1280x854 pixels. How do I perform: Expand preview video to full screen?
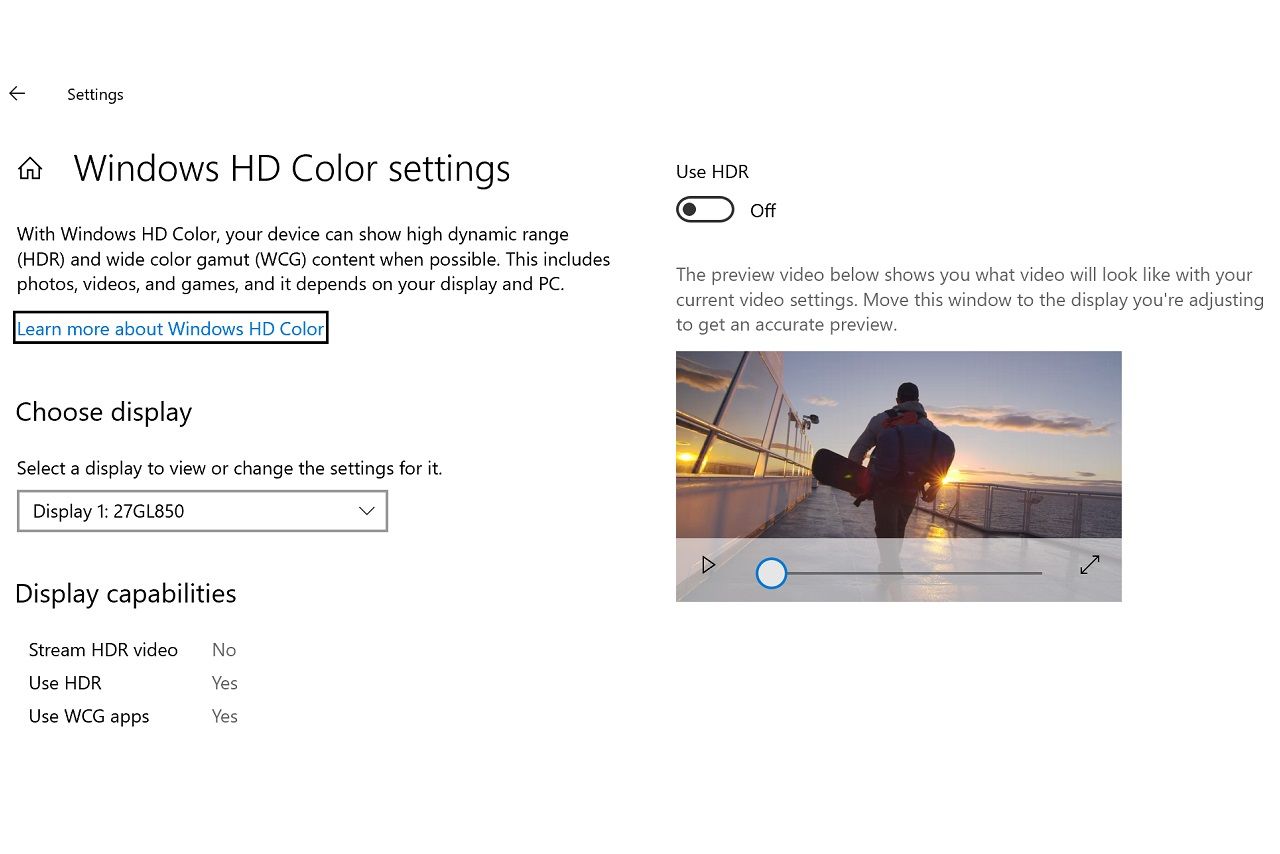(1090, 565)
